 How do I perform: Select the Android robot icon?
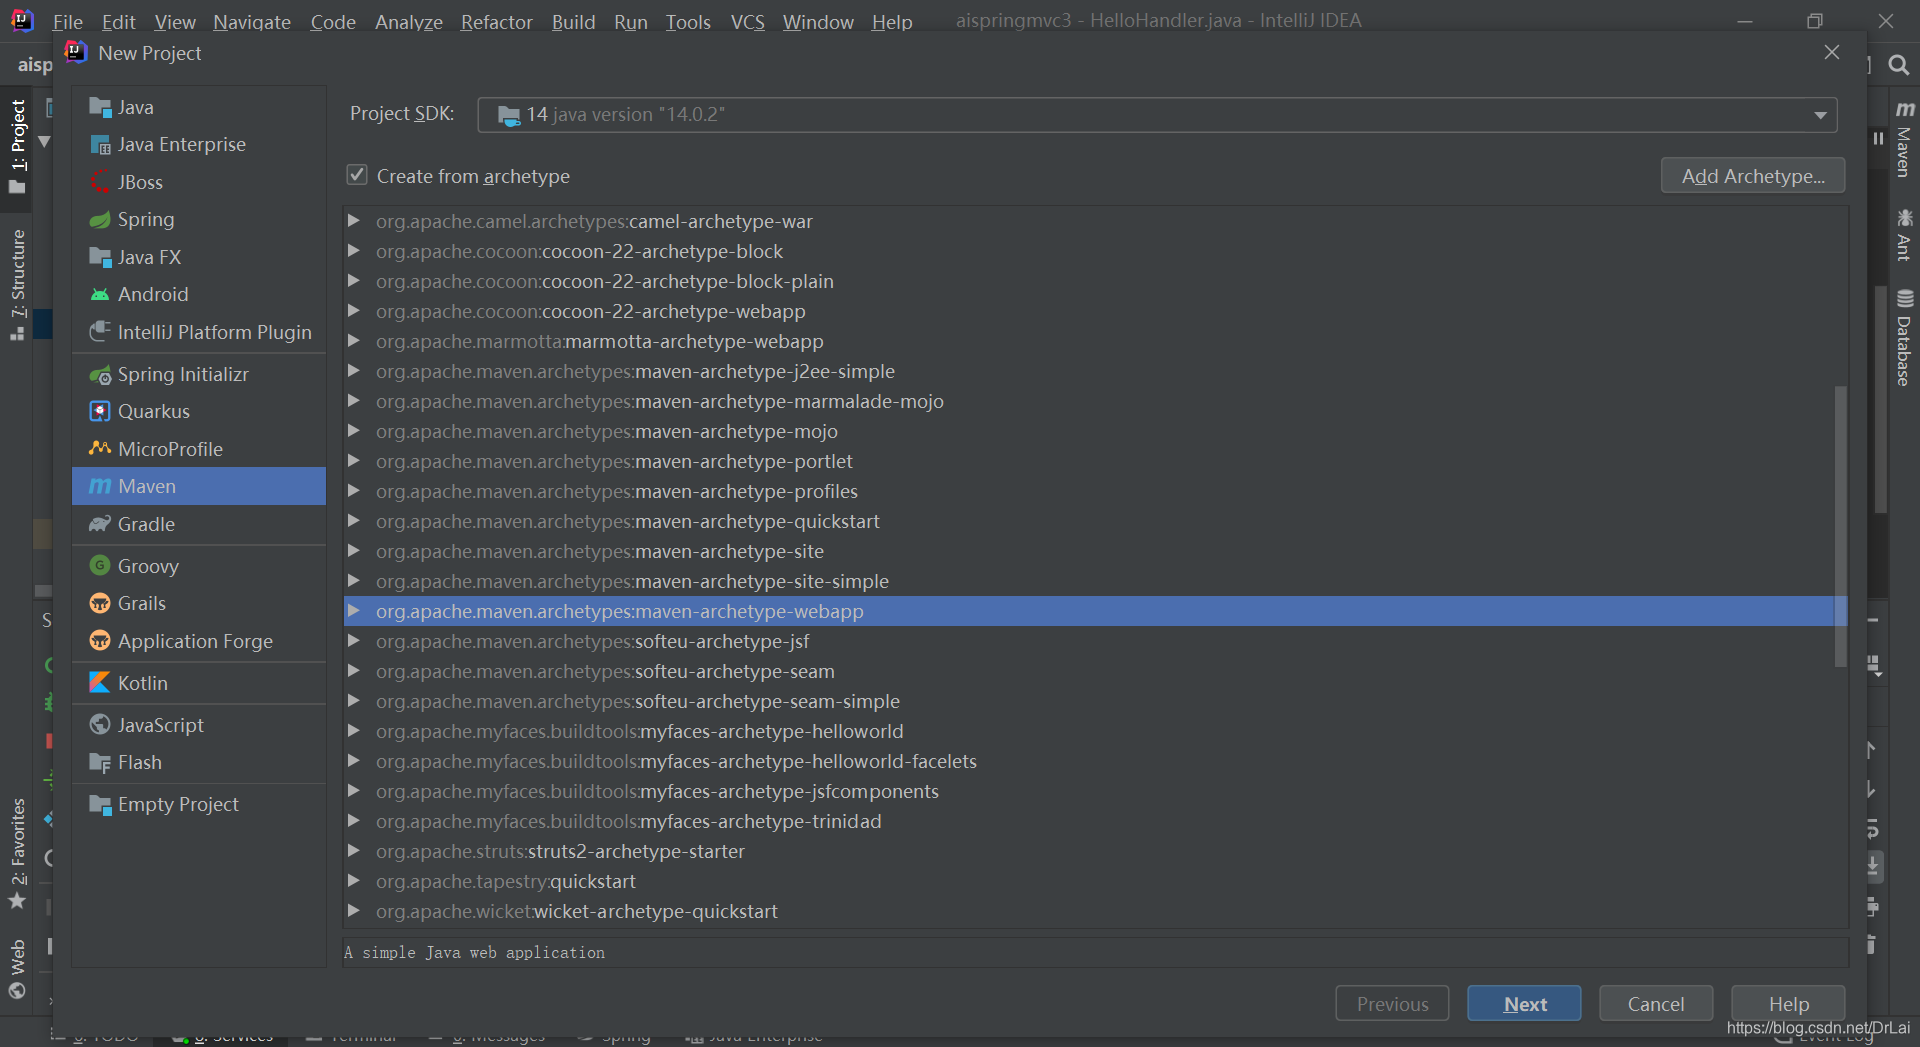[x=100, y=295]
